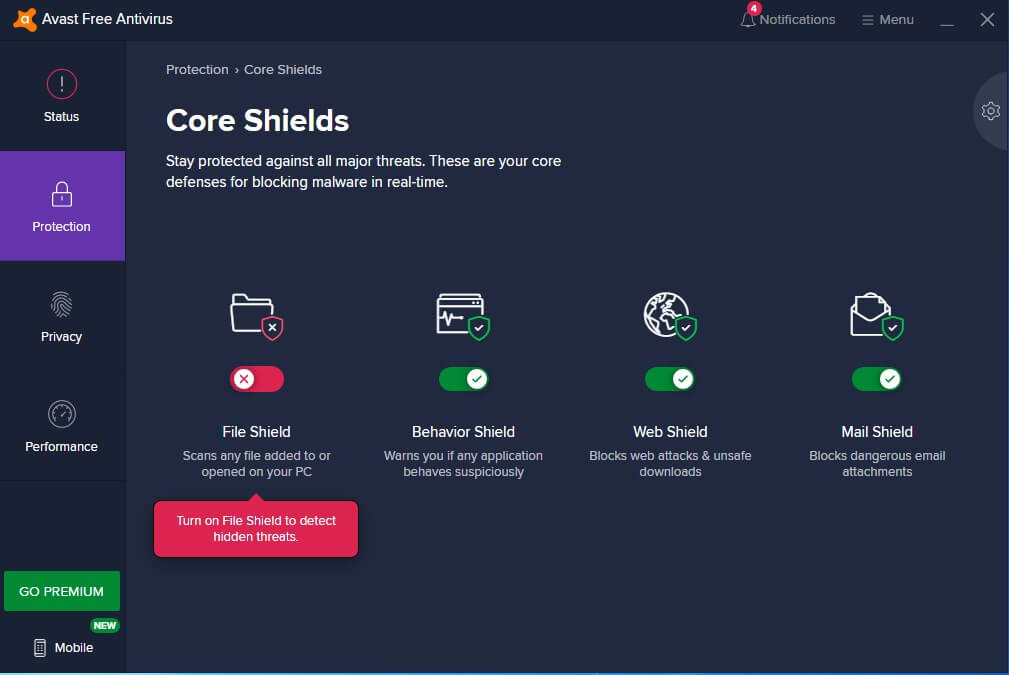Viewport: 1009px width, 675px height.
Task: Click 'Warns you if any application' description
Action: 463,463
